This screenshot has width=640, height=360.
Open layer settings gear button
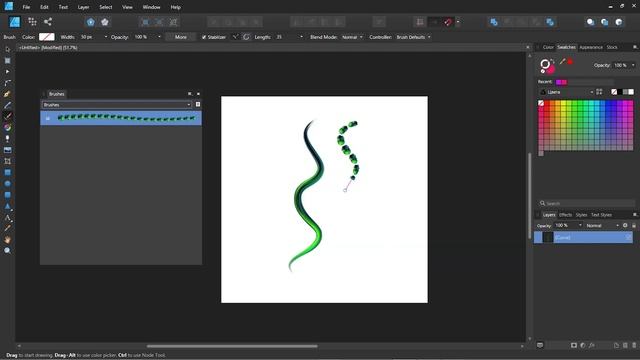click(625, 225)
